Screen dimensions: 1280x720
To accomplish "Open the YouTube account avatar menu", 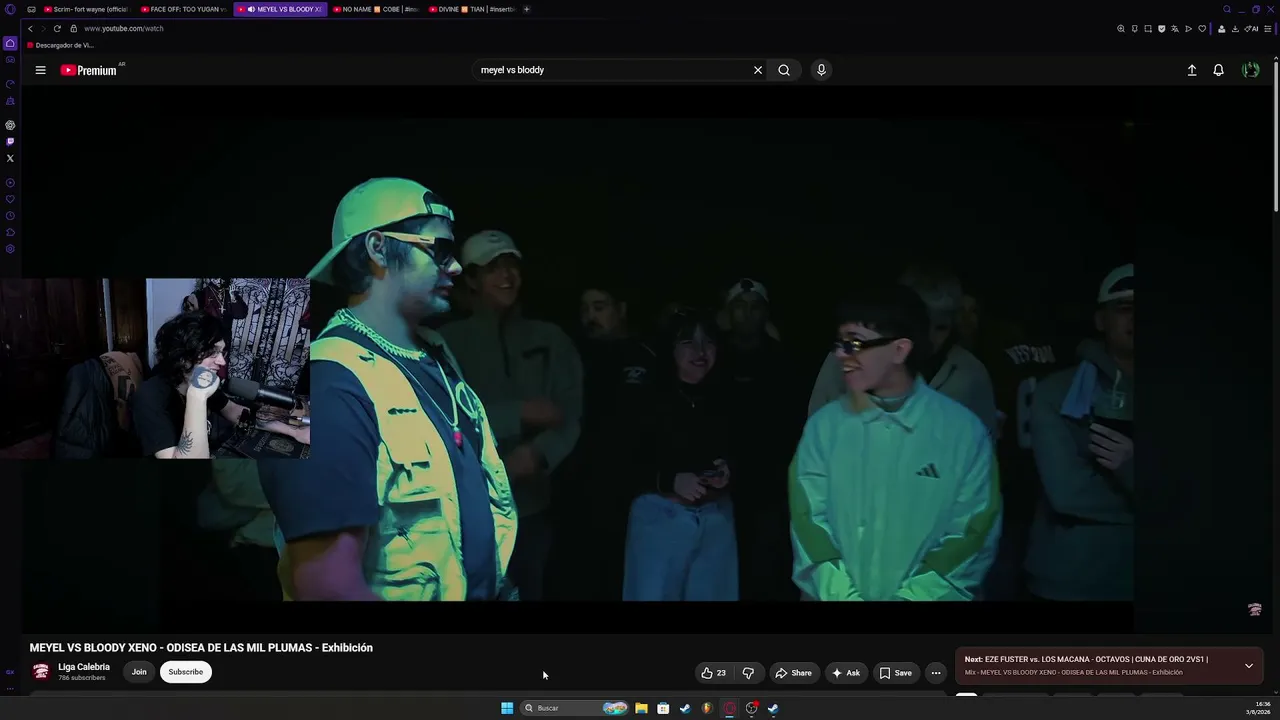I will coord(1250,70).
